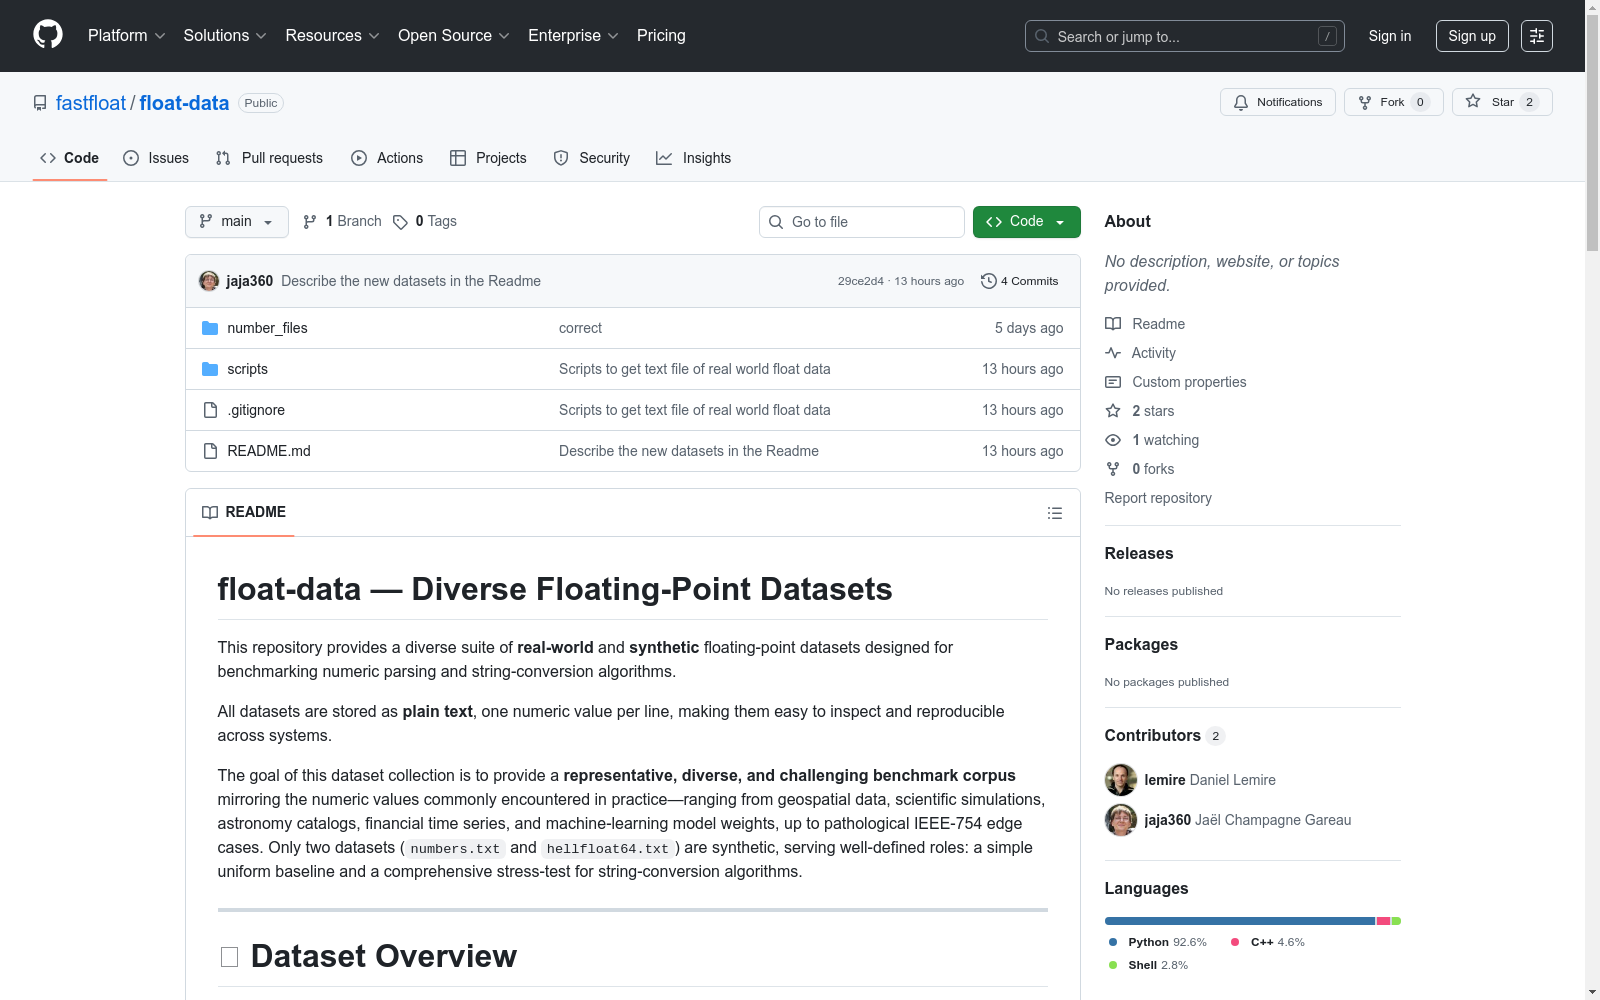Open the Contributors section link

coord(1165,735)
